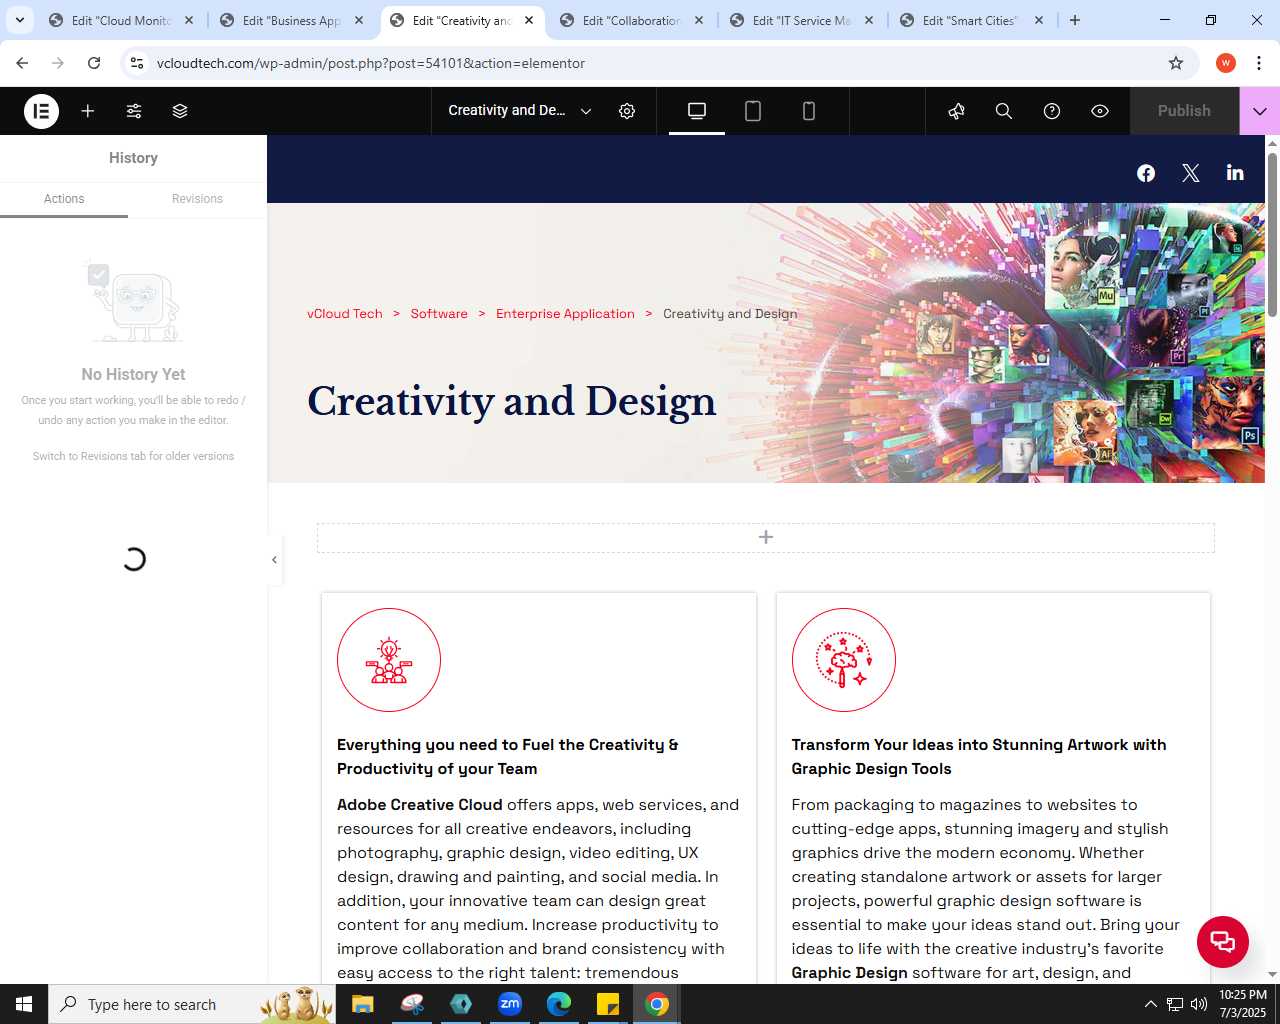Image resolution: width=1280 pixels, height=1024 pixels.
Task: Expand Publish save options arrow
Action: coord(1260,111)
